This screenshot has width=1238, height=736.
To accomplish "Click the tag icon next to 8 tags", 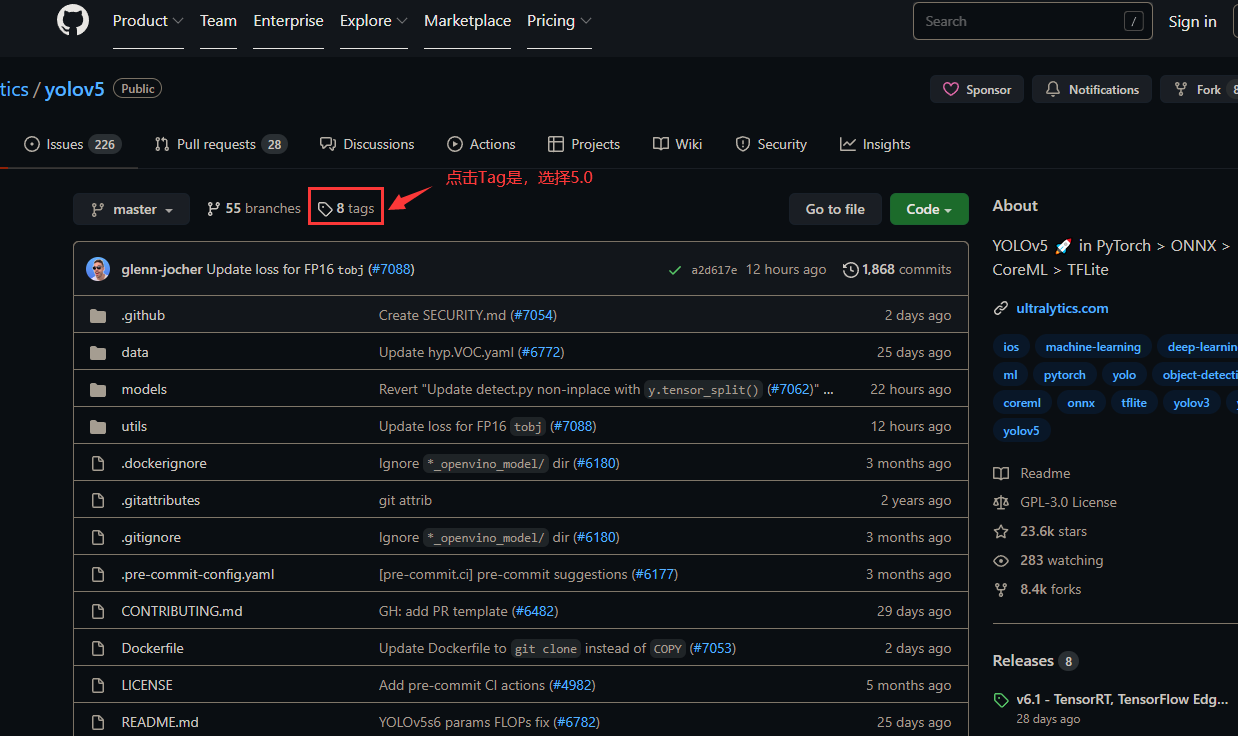I will 325,209.
